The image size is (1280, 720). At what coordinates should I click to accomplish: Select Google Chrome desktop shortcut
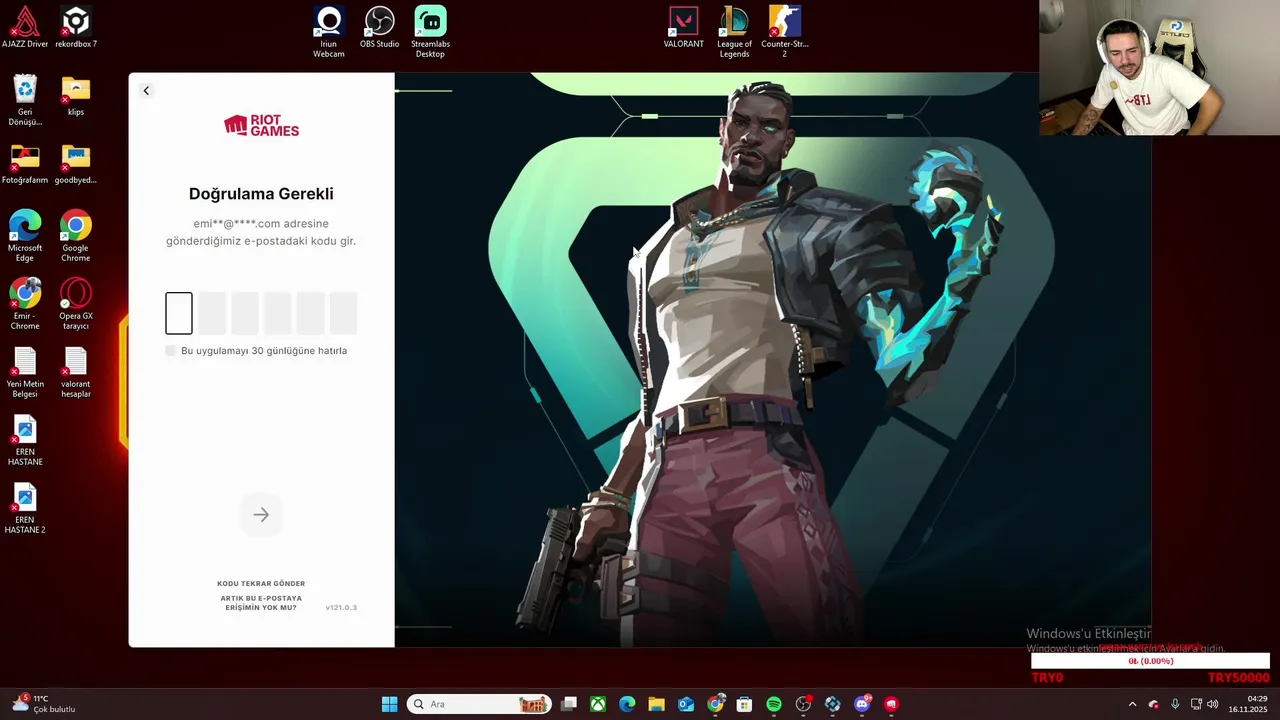point(76,236)
